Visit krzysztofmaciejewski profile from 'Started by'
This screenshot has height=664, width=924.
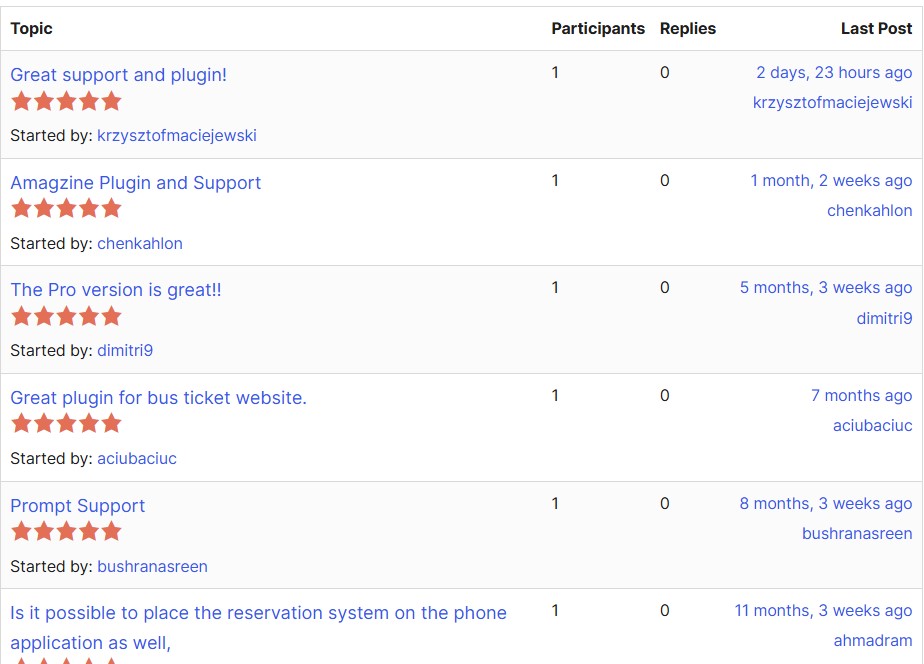pos(177,136)
